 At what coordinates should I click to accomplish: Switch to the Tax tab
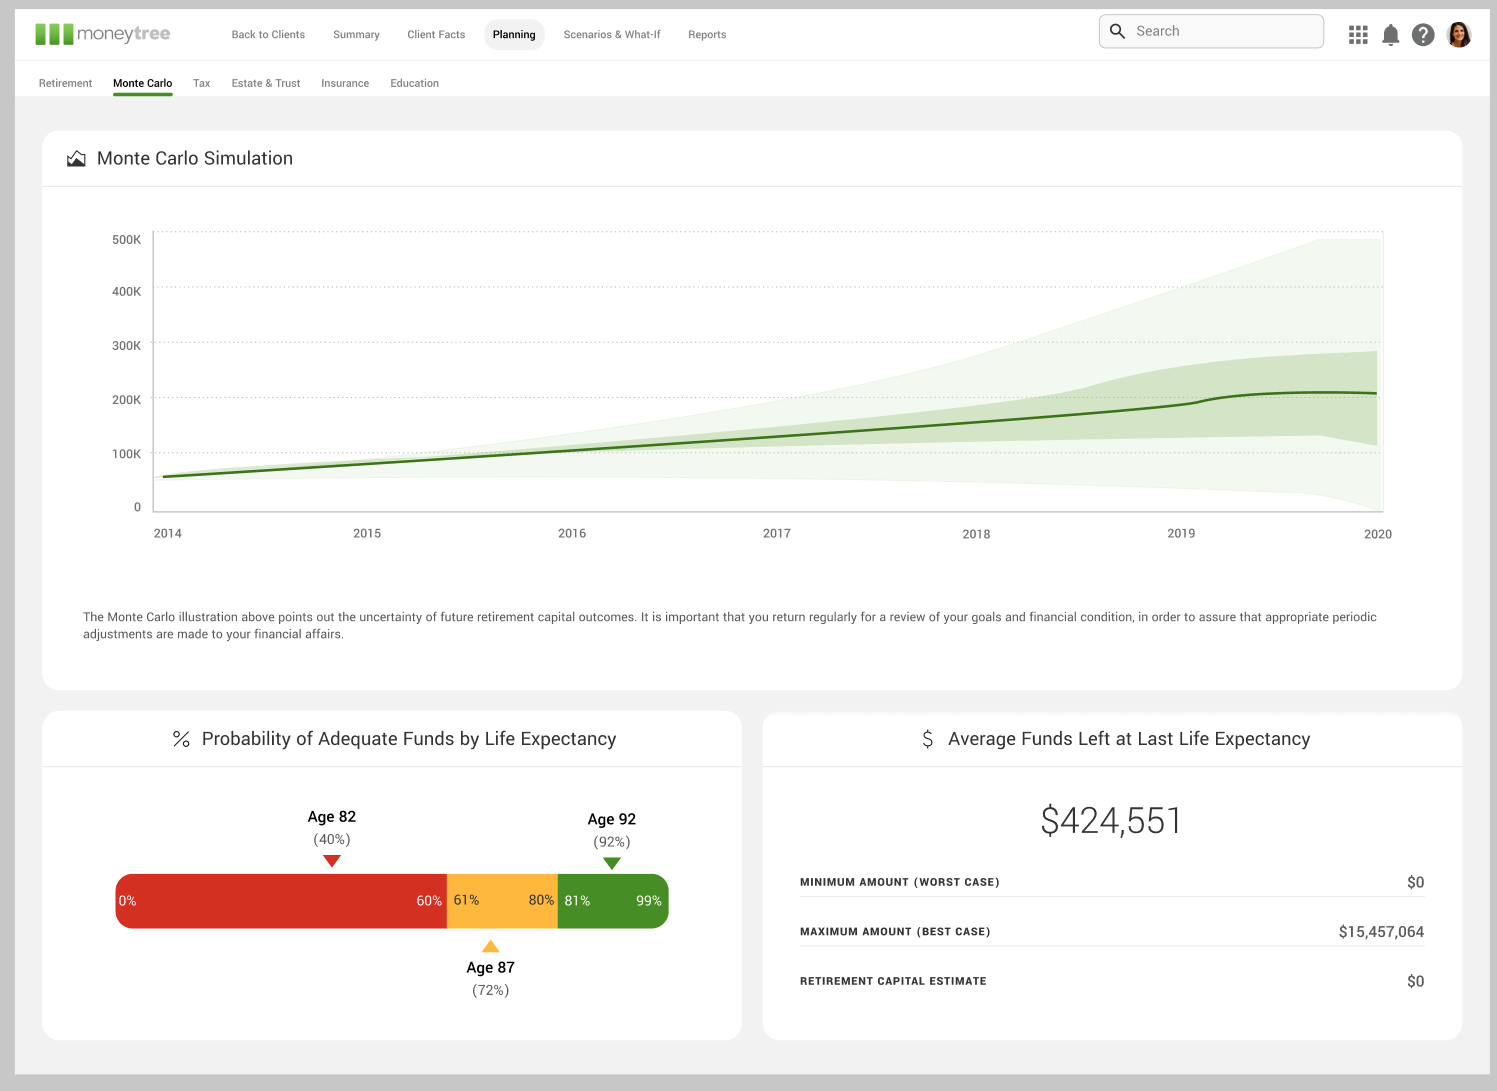tap(201, 83)
